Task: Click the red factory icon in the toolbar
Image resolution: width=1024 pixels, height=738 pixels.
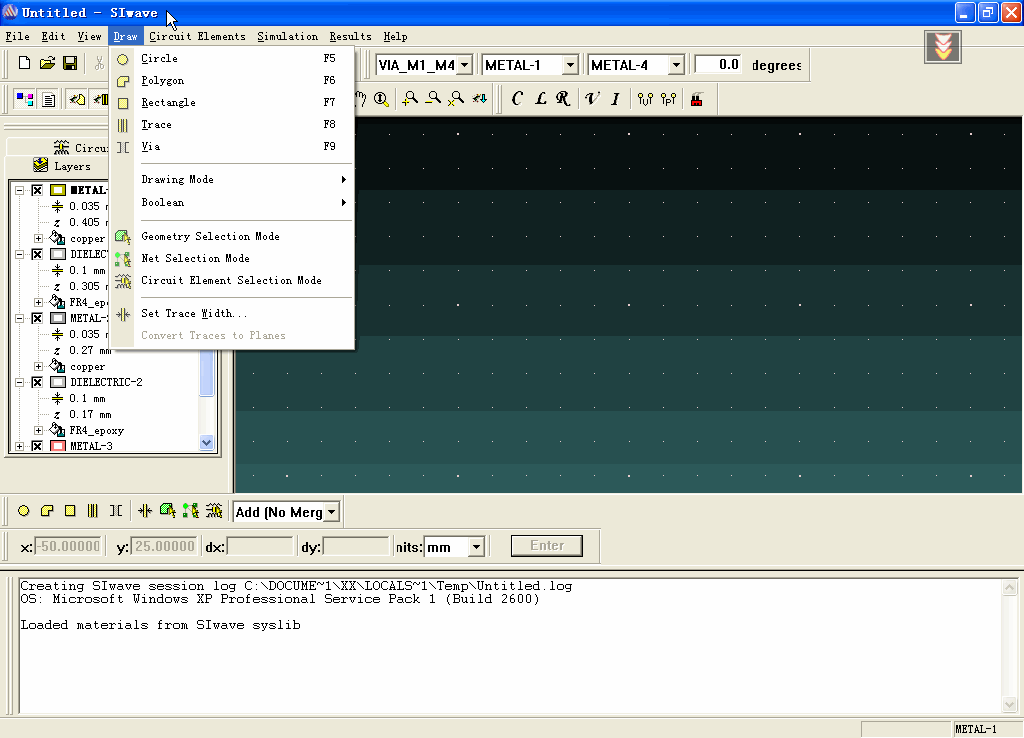Action: click(x=697, y=99)
